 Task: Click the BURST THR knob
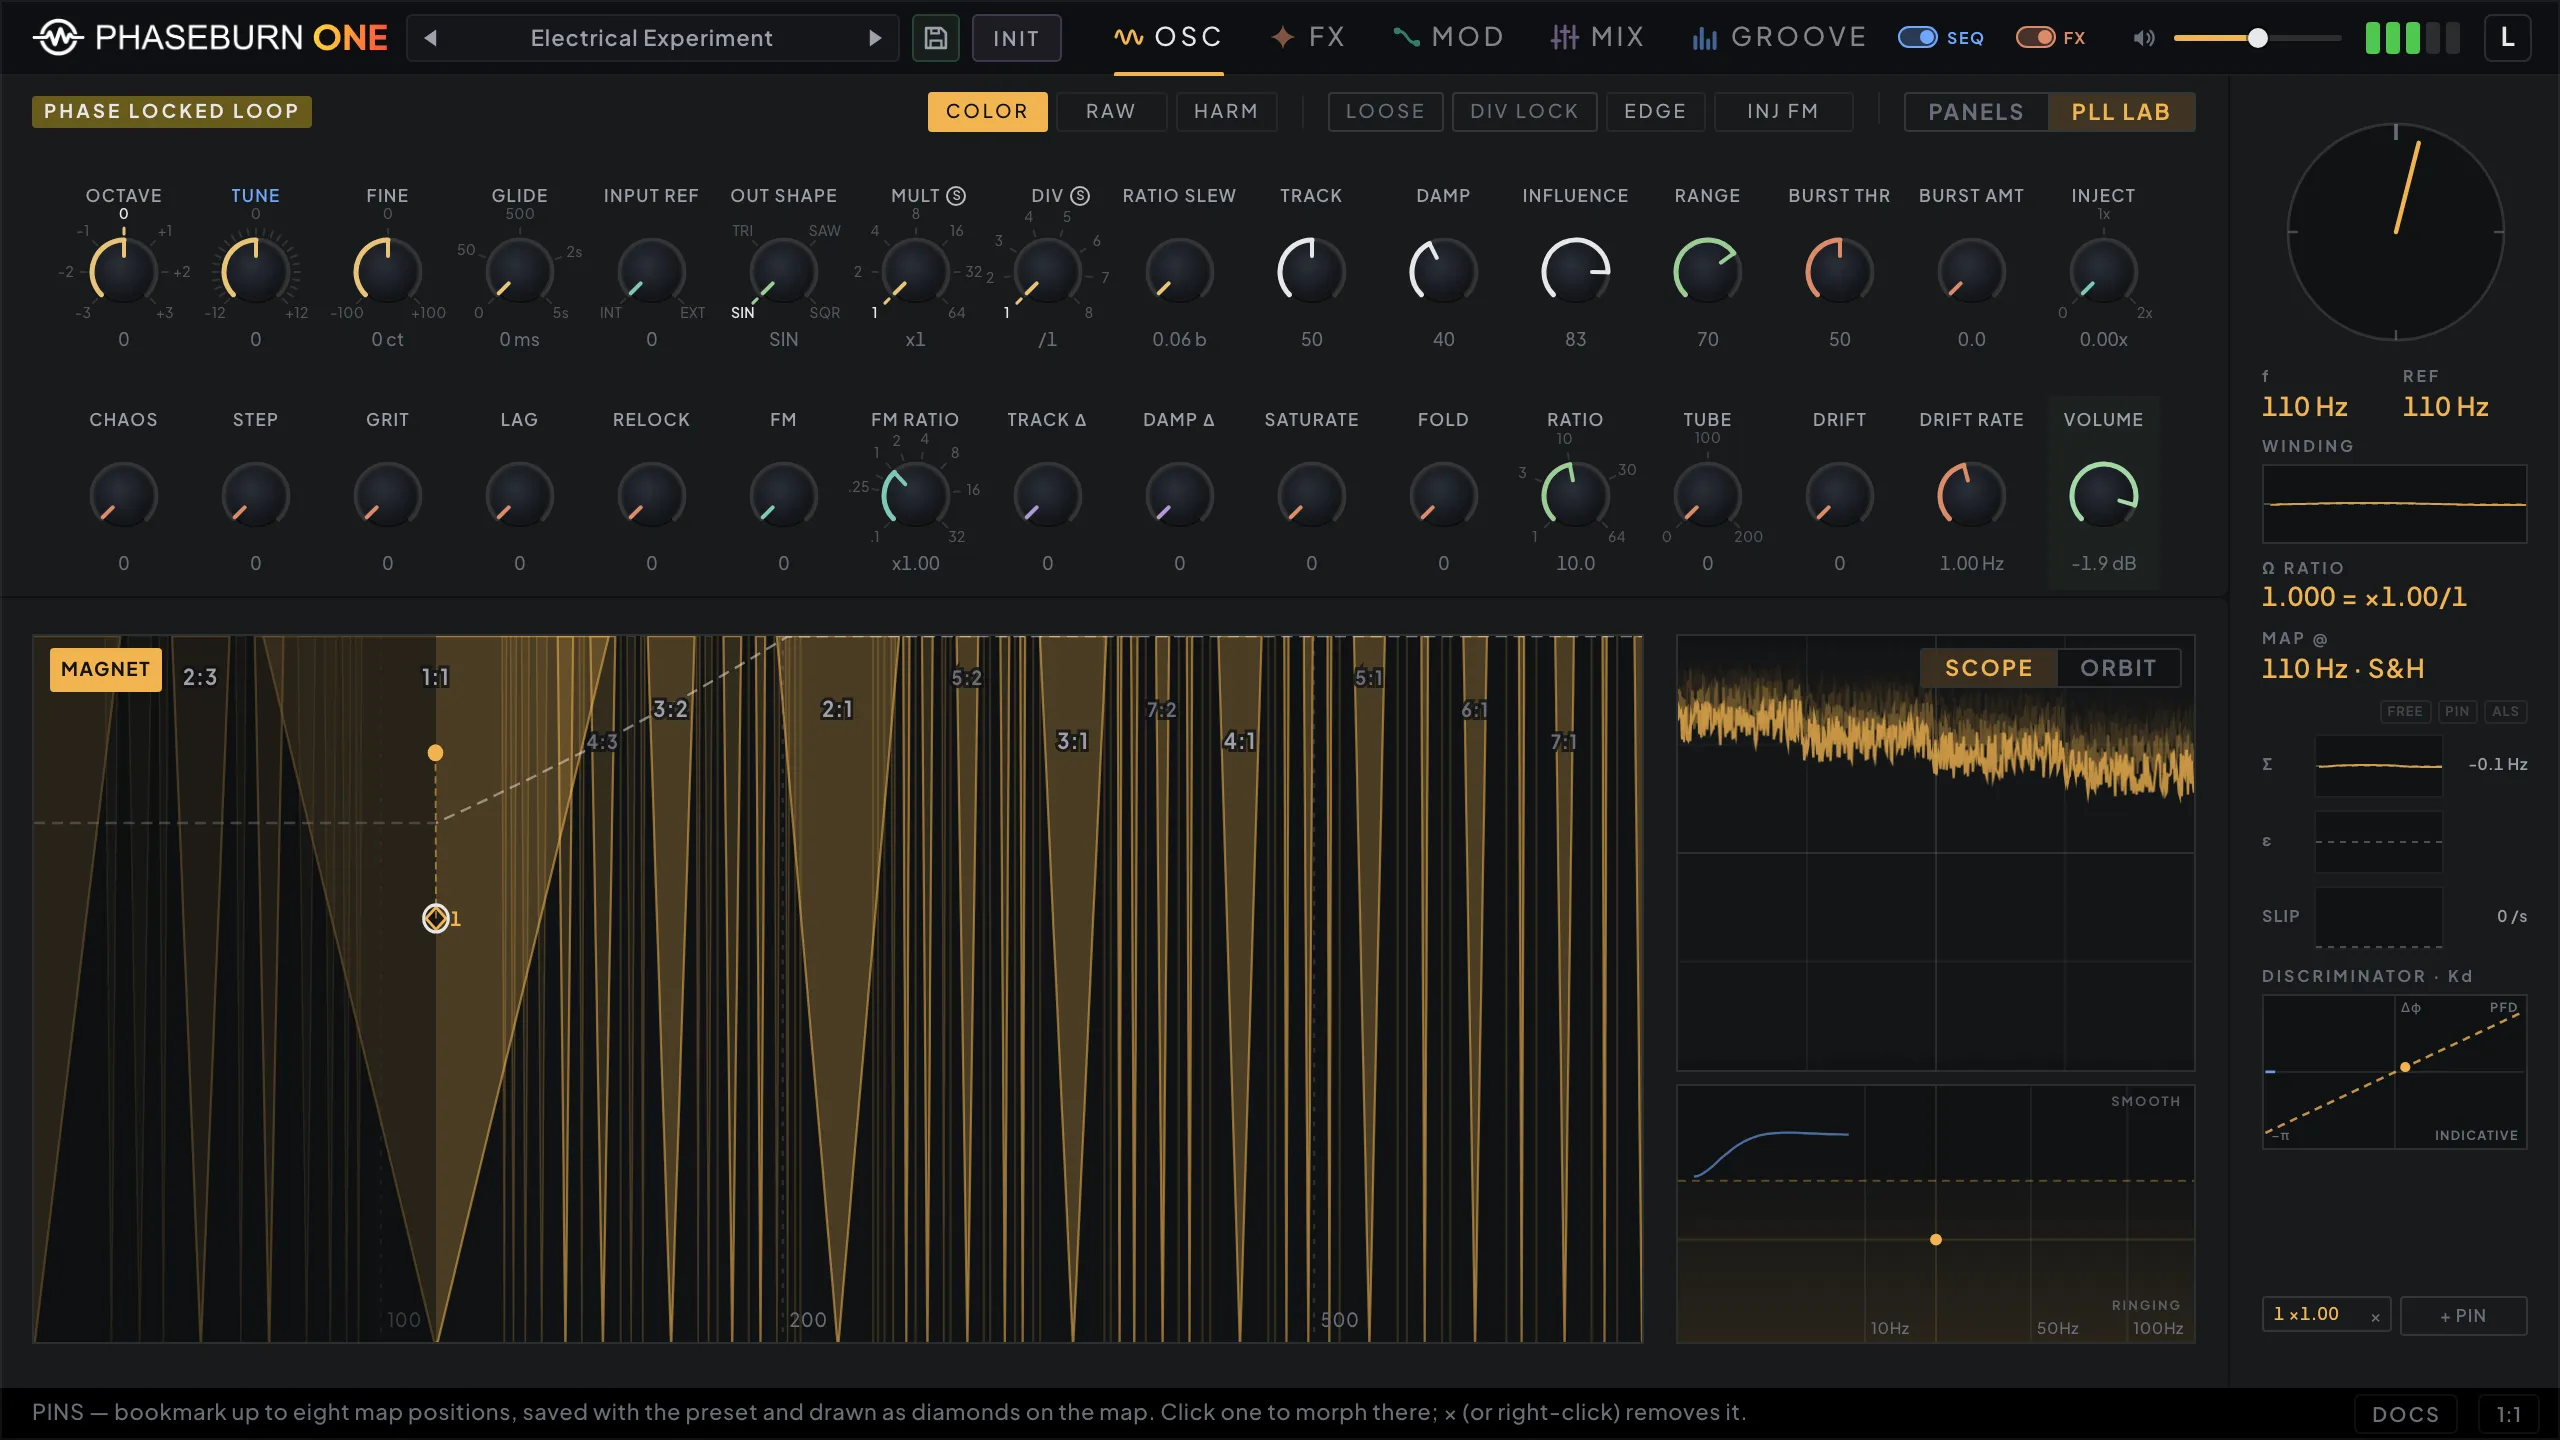tap(1840, 271)
